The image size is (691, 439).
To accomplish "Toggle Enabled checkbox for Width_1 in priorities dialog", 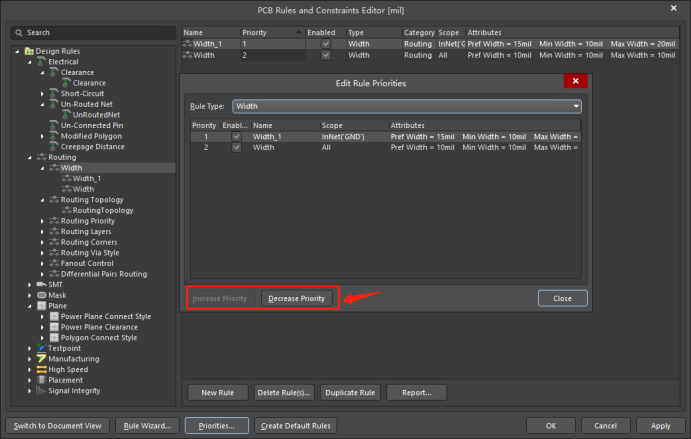I will [x=236, y=136].
